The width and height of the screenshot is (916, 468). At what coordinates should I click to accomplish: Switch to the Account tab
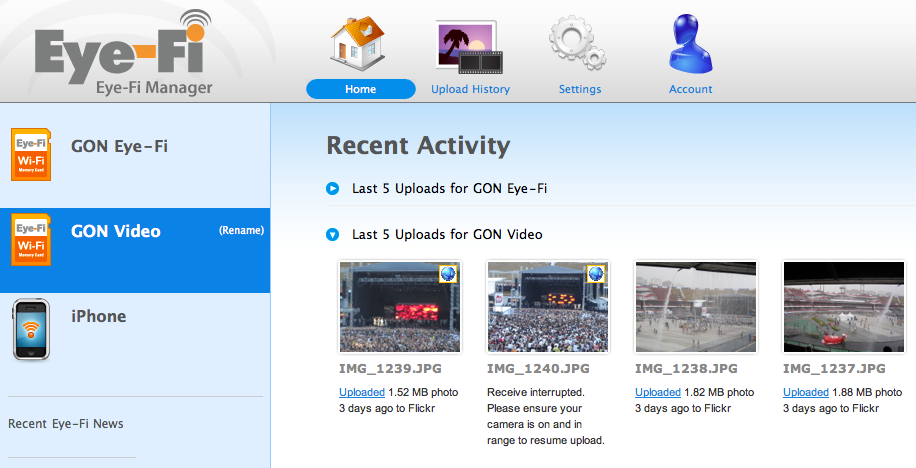pyautogui.click(x=691, y=89)
